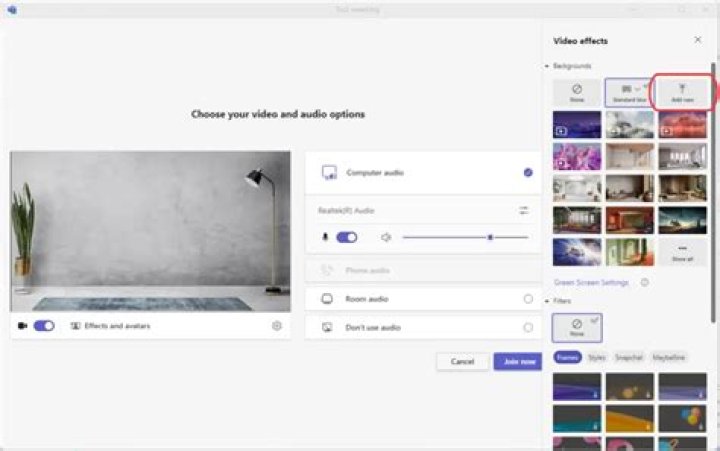Open device settings gear icon
This screenshot has height=451, width=720.
point(277,326)
